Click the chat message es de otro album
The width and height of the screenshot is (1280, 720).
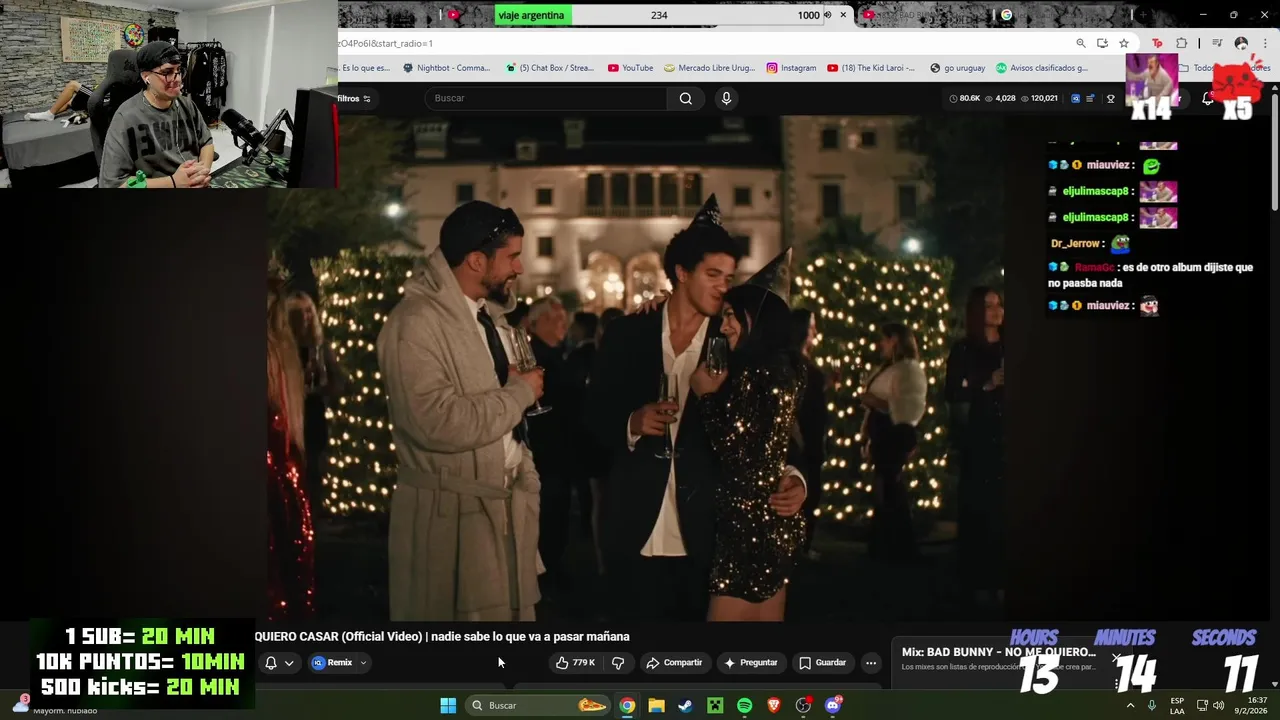pyautogui.click(x=1150, y=275)
